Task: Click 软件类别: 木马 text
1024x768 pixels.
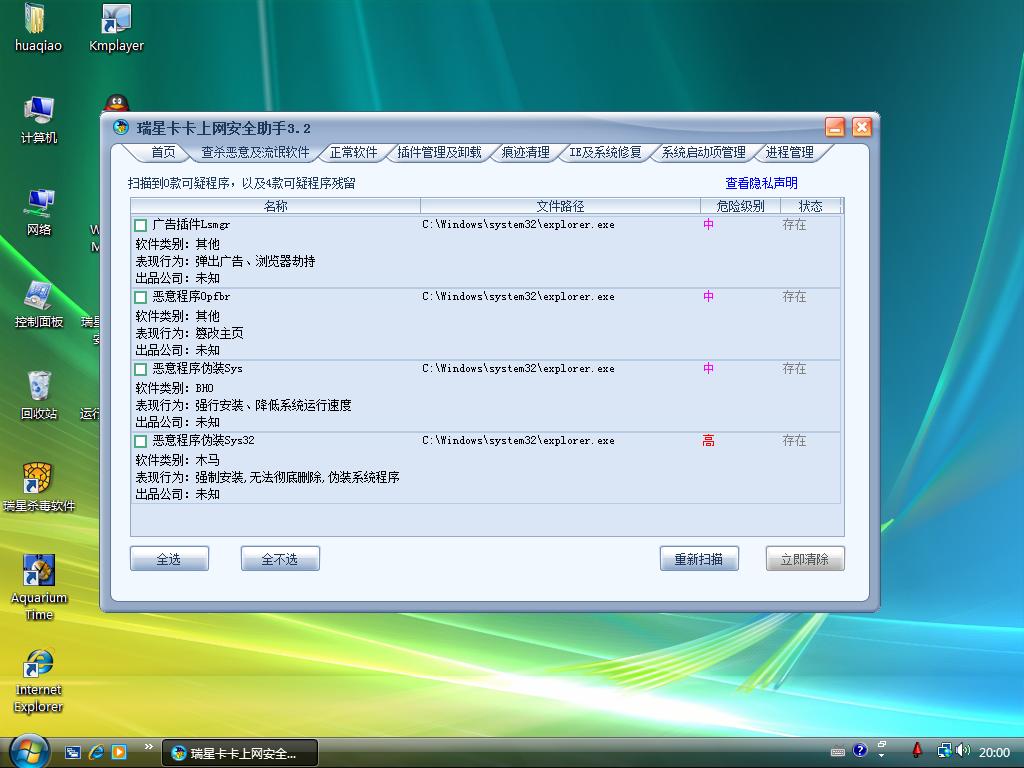Action: pos(177,460)
